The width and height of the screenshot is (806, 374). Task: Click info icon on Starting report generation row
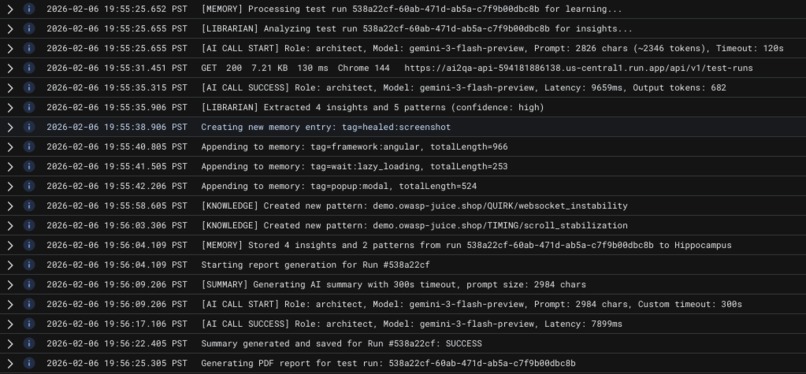coord(29,265)
